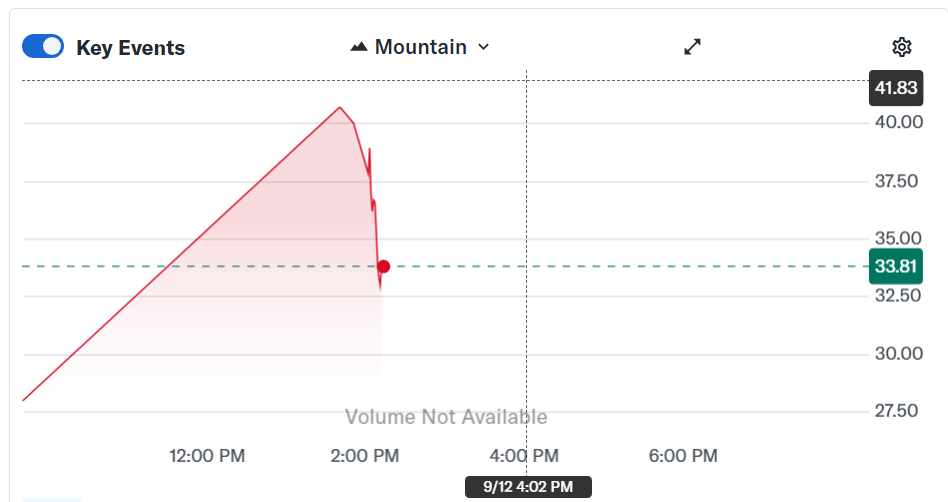
Task: Click the 2:00 PM time axis label
Action: [x=364, y=456]
